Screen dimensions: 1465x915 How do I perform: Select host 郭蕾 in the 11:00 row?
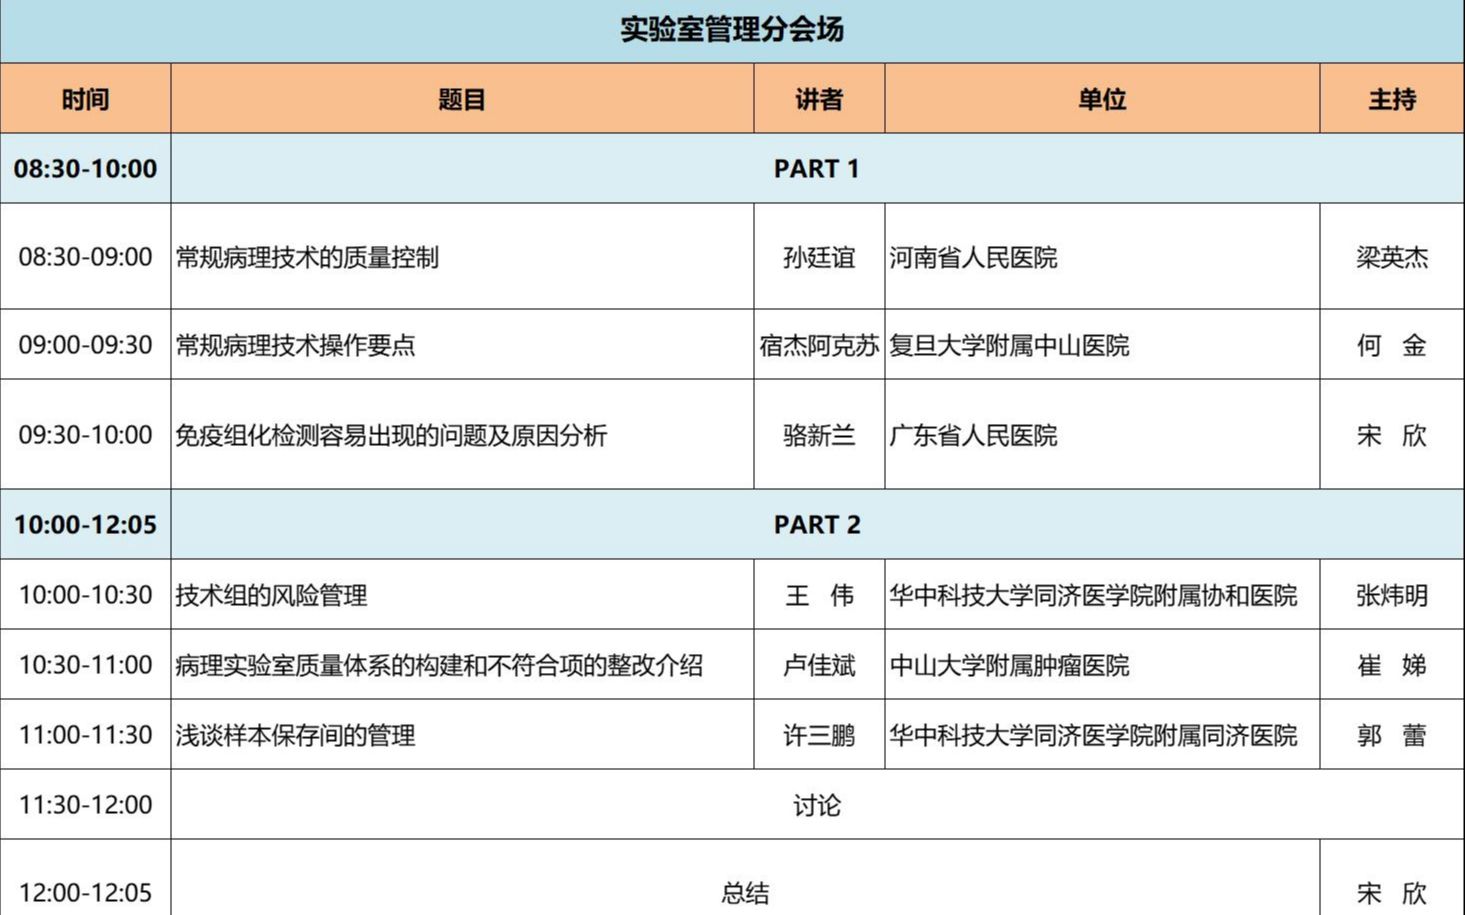1391,735
